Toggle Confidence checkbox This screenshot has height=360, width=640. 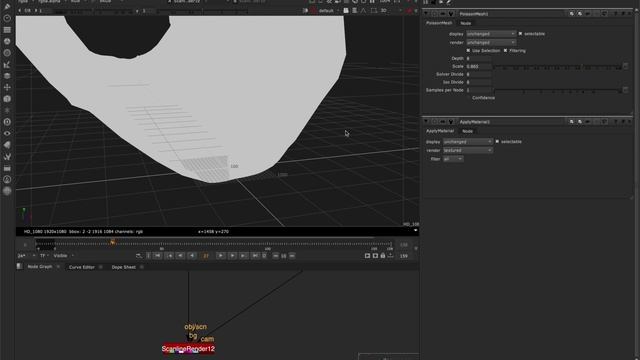coord(468,98)
